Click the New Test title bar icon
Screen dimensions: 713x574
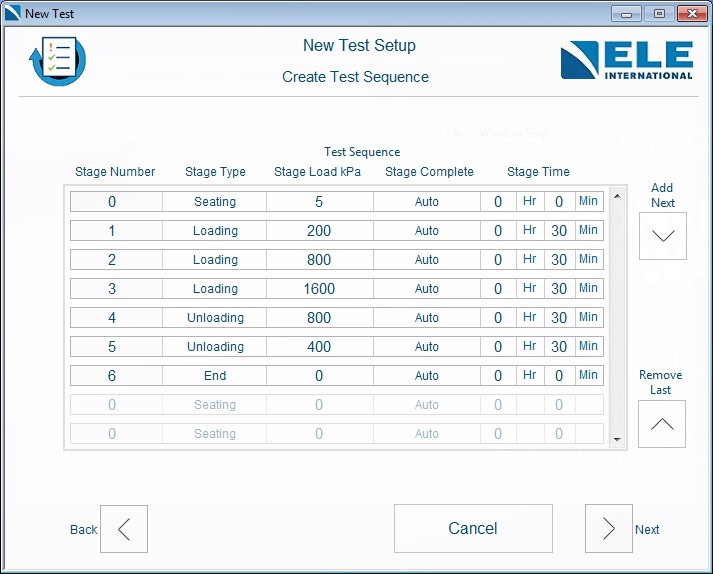(x=13, y=14)
